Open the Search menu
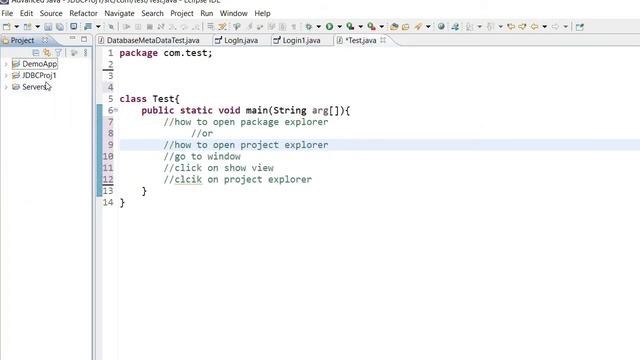The width and height of the screenshot is (640, 360). pos(152,13)
